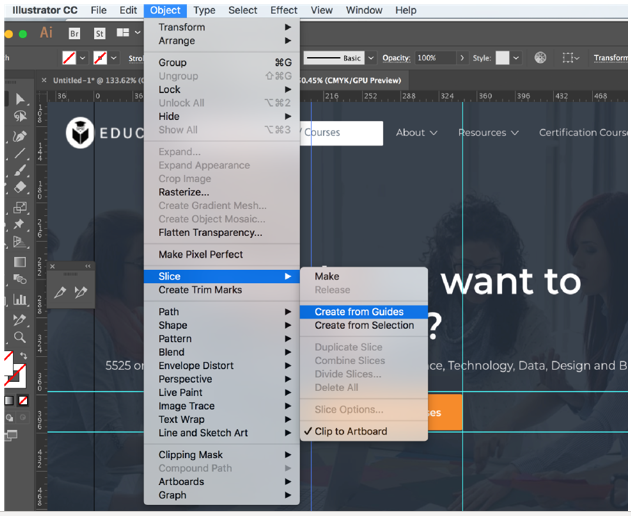Select the Pen tool in toolbar
Image resolution: width=631 pixels, height=516 pixels.
coord(20,136)
